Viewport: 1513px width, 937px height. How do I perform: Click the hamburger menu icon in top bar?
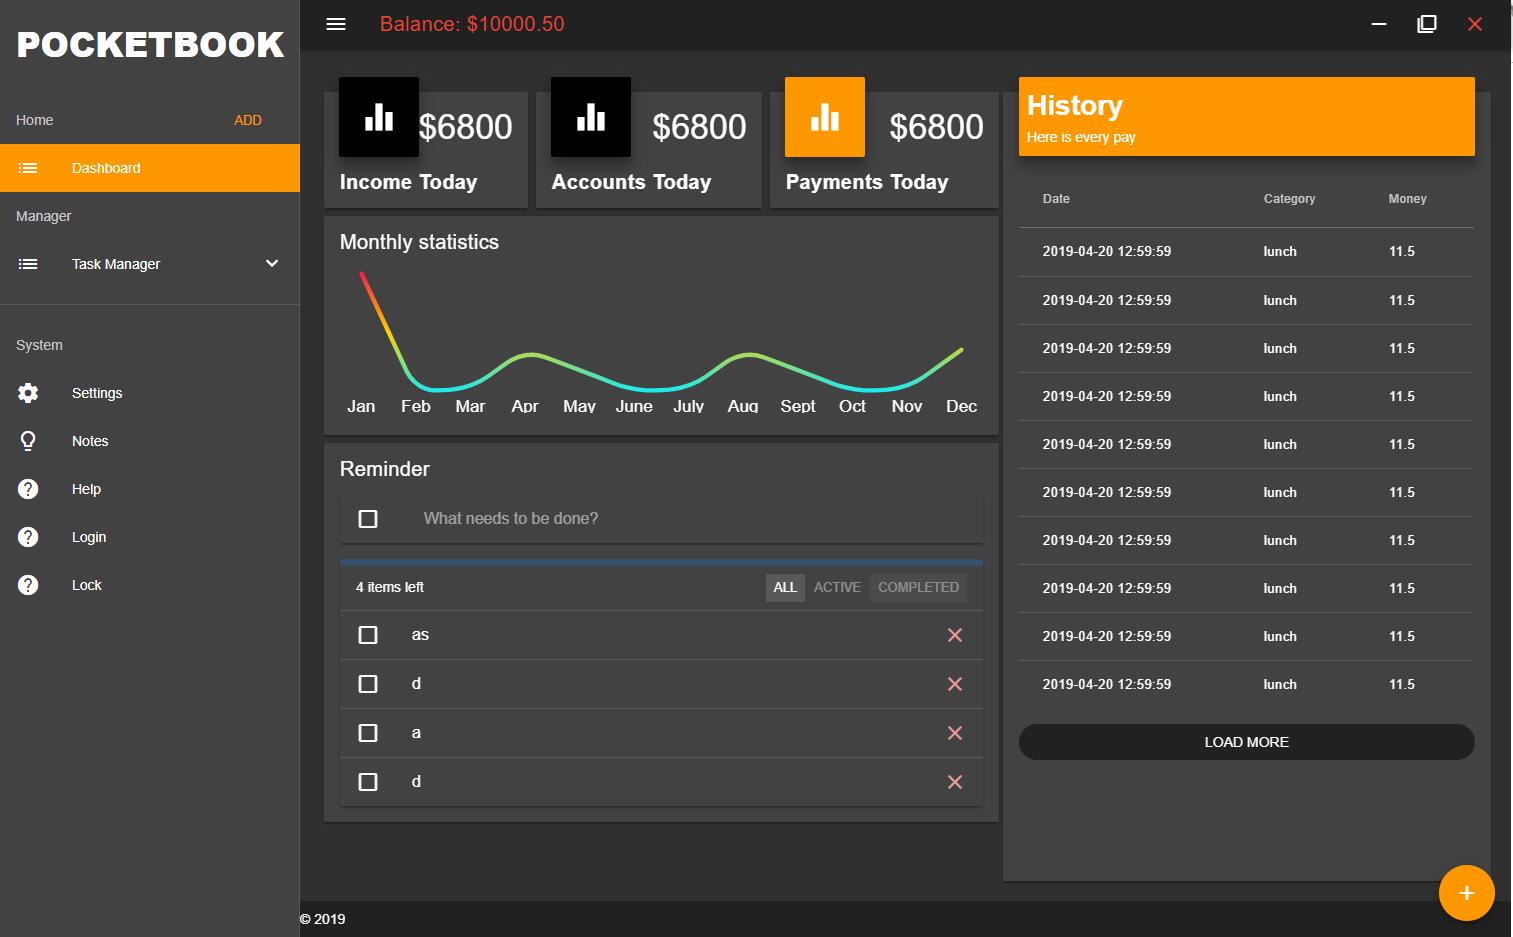pyautogui.click(x=336, y=24)
